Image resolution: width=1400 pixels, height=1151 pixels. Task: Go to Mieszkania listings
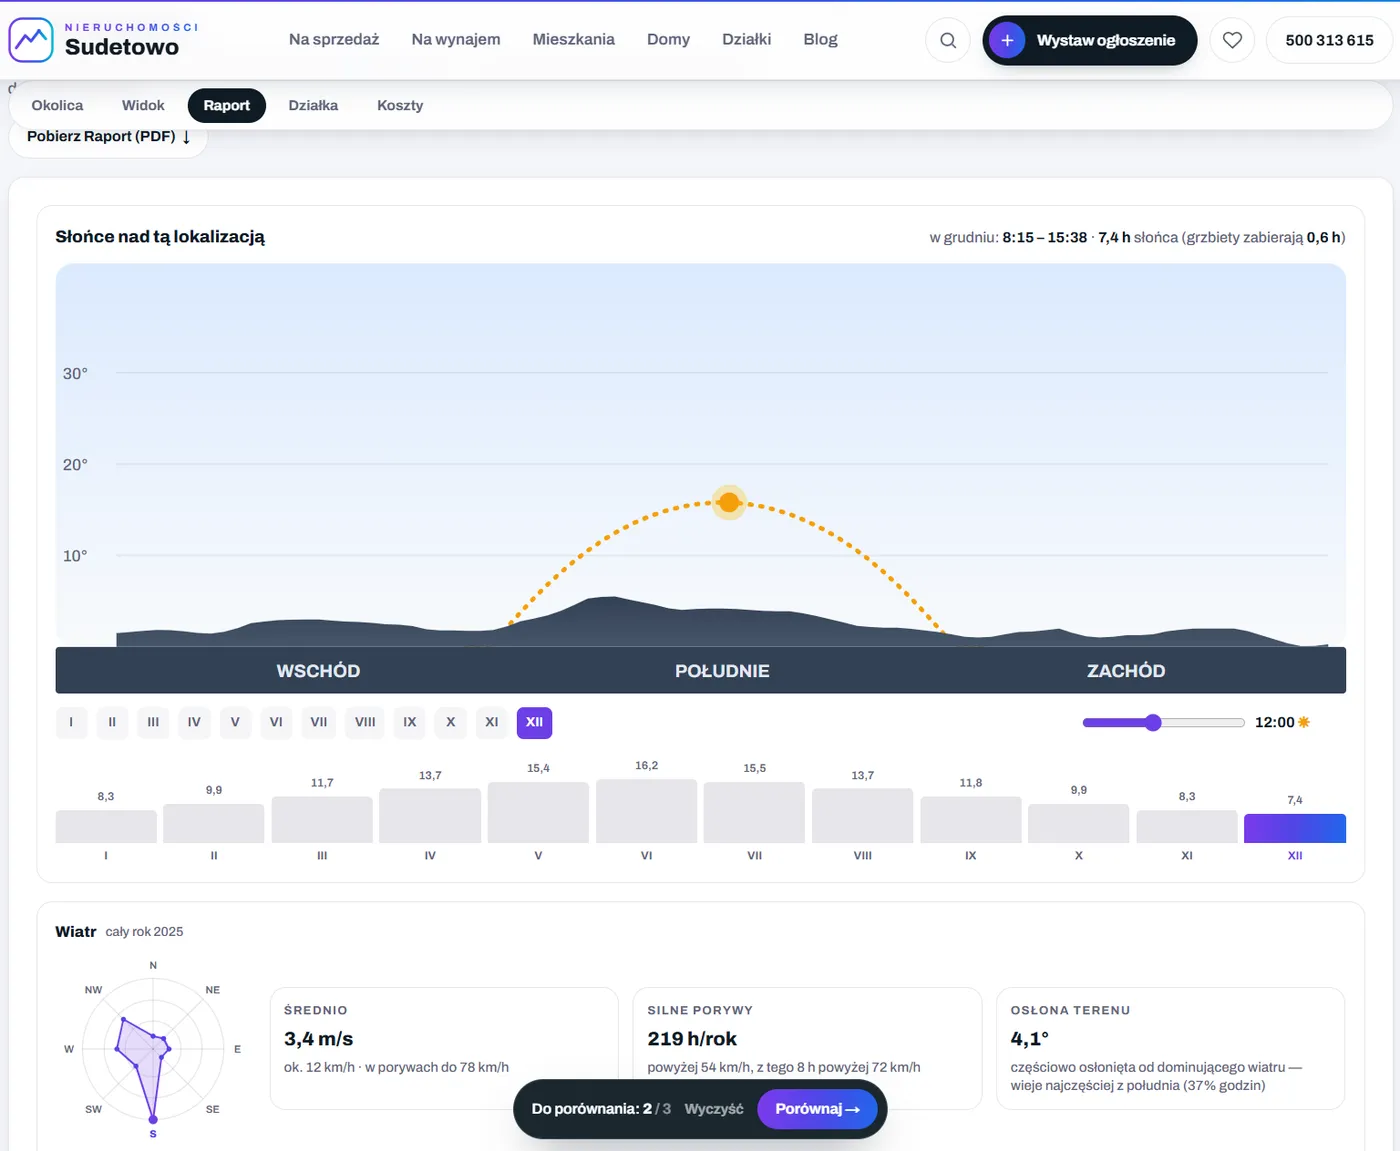(573, 40)
